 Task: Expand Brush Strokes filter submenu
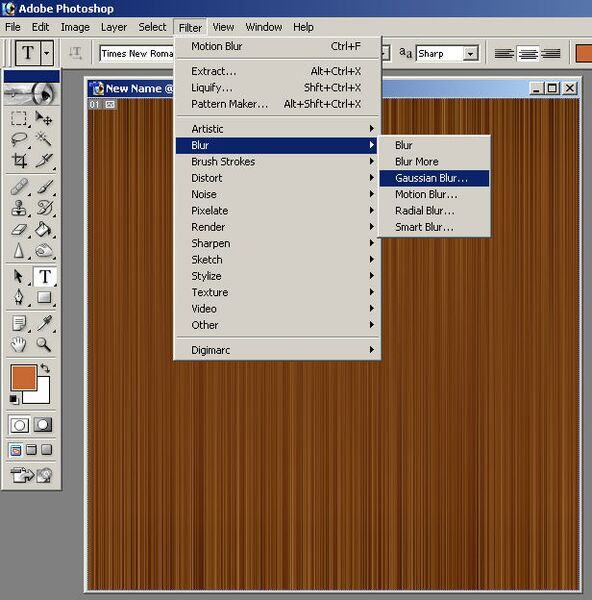tap(277, 161)
